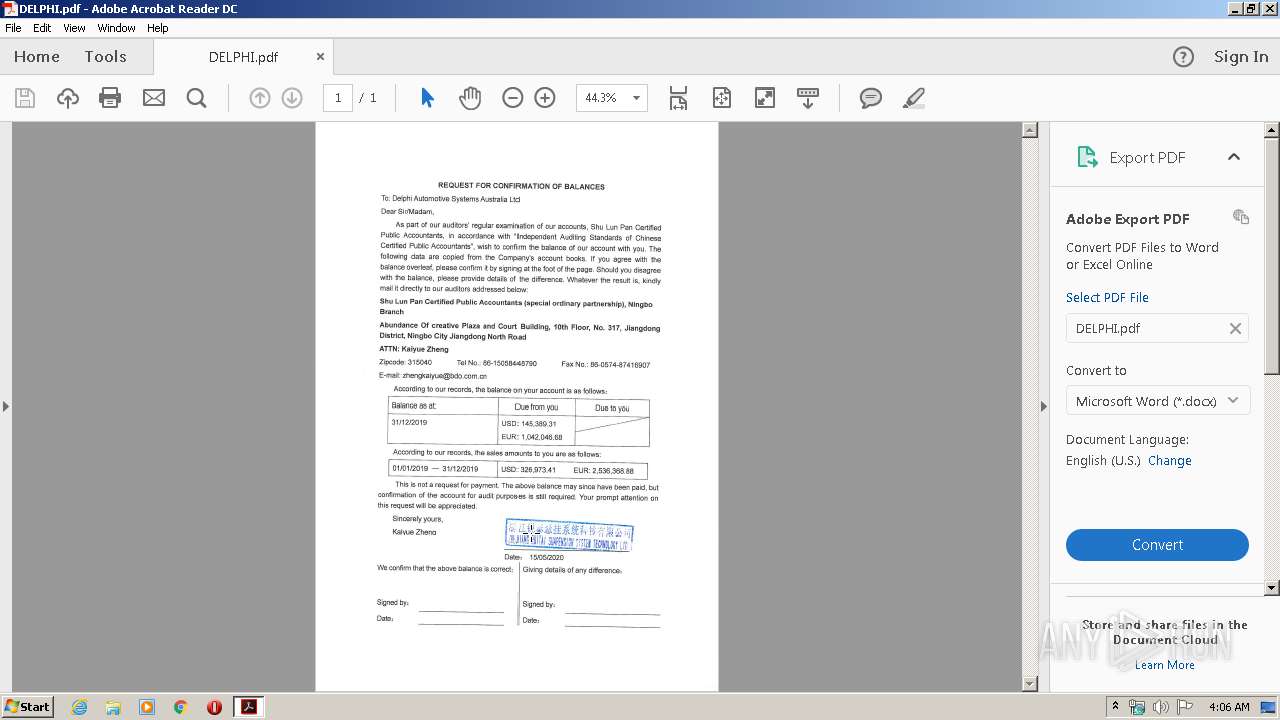Click the Select PDF File link

1107,297
